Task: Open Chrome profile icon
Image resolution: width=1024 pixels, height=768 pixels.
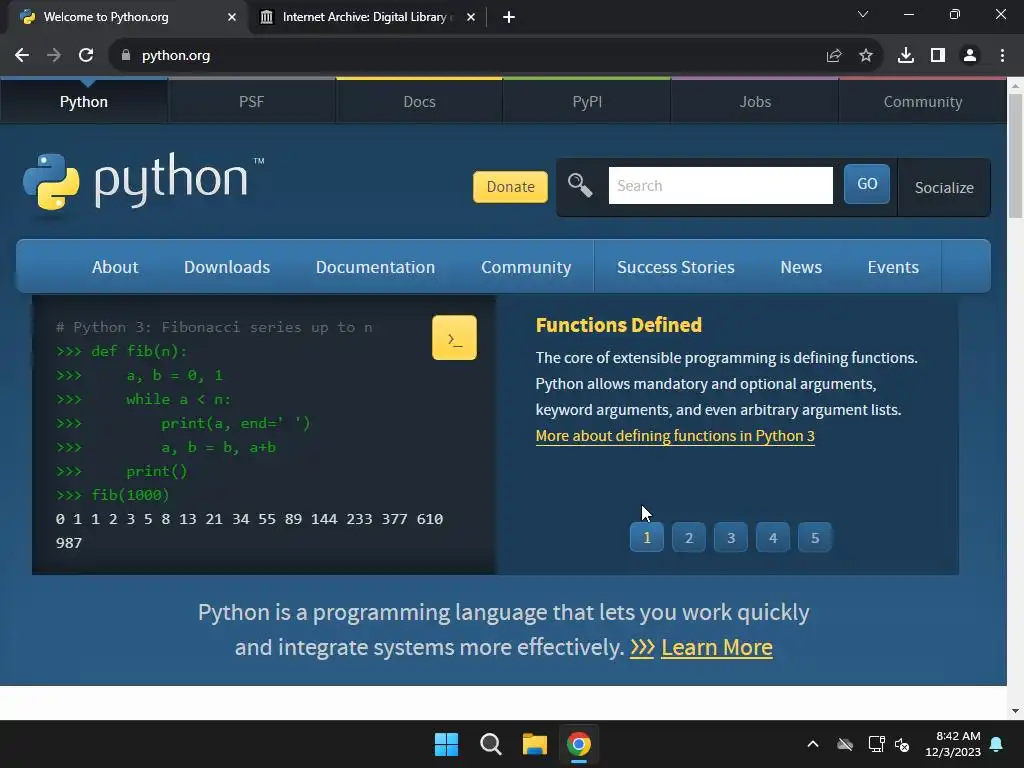Action: click(970, 56)
